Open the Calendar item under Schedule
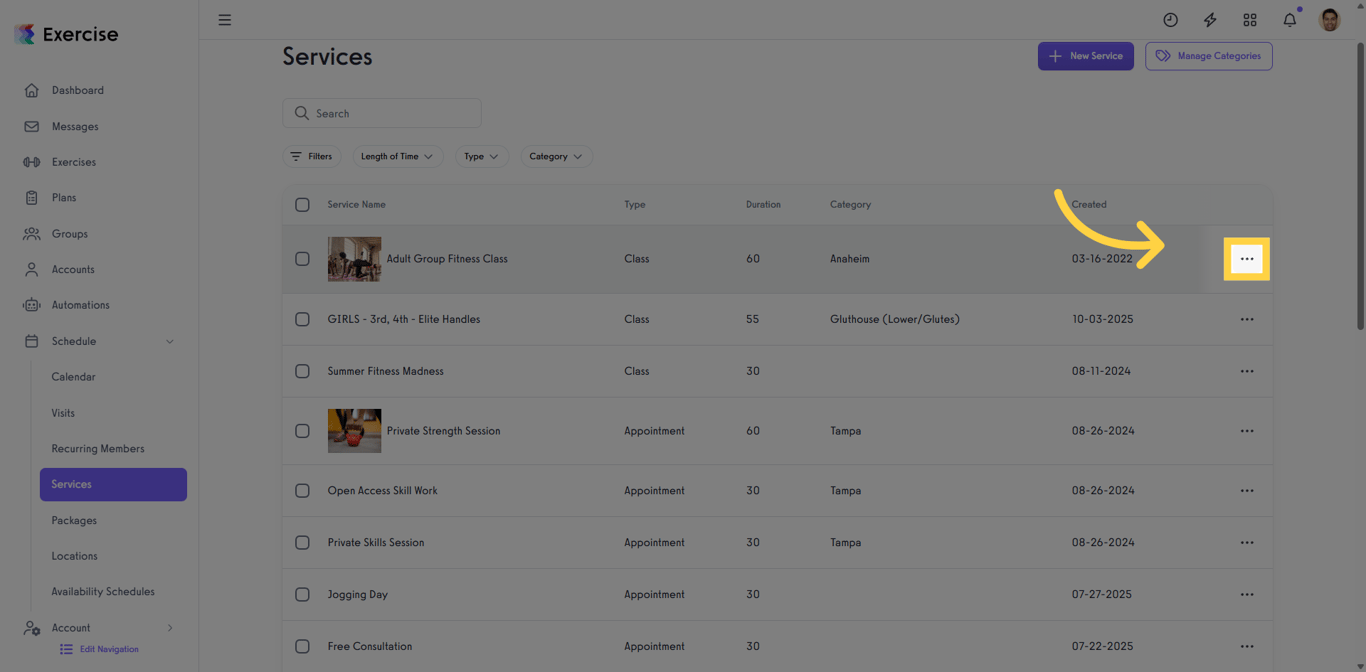The width and height of the screenshot is (1366, 672). pyautogui.click(x=73, y=377)
